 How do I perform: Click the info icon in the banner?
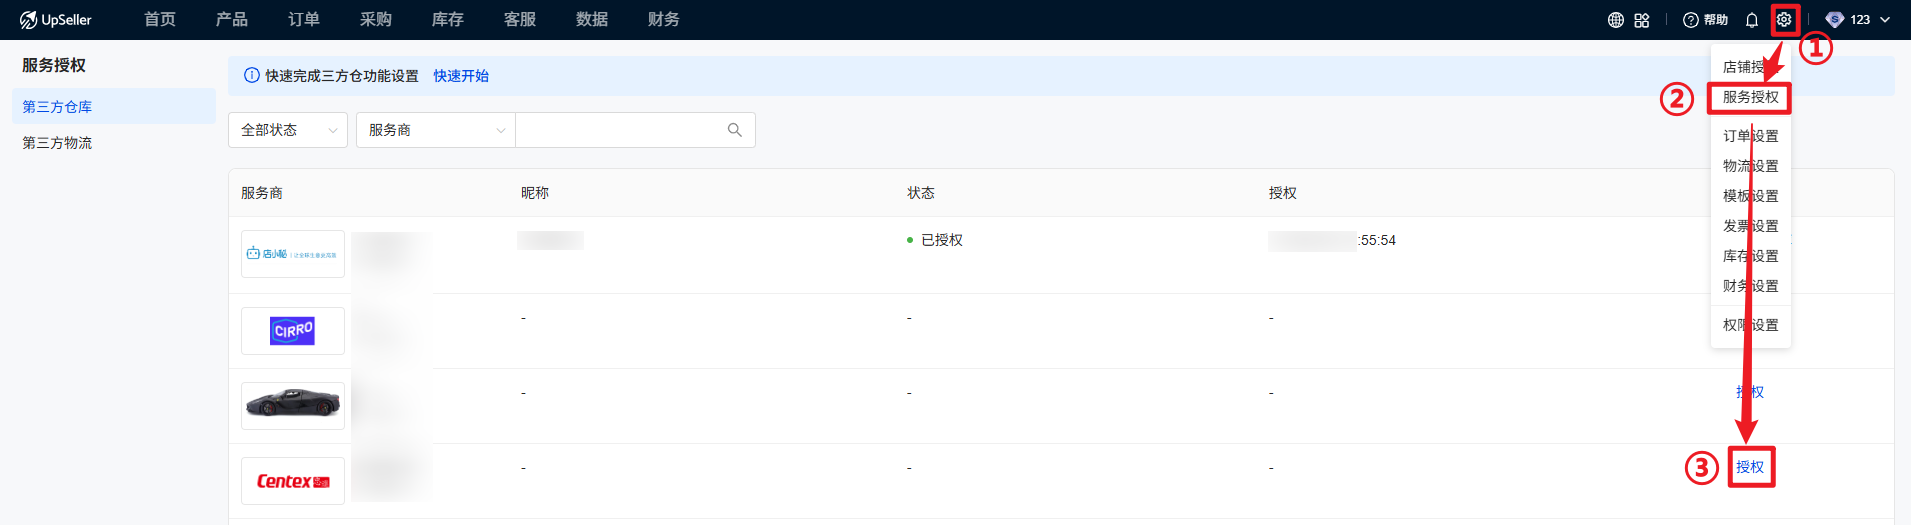coord(252,76)
